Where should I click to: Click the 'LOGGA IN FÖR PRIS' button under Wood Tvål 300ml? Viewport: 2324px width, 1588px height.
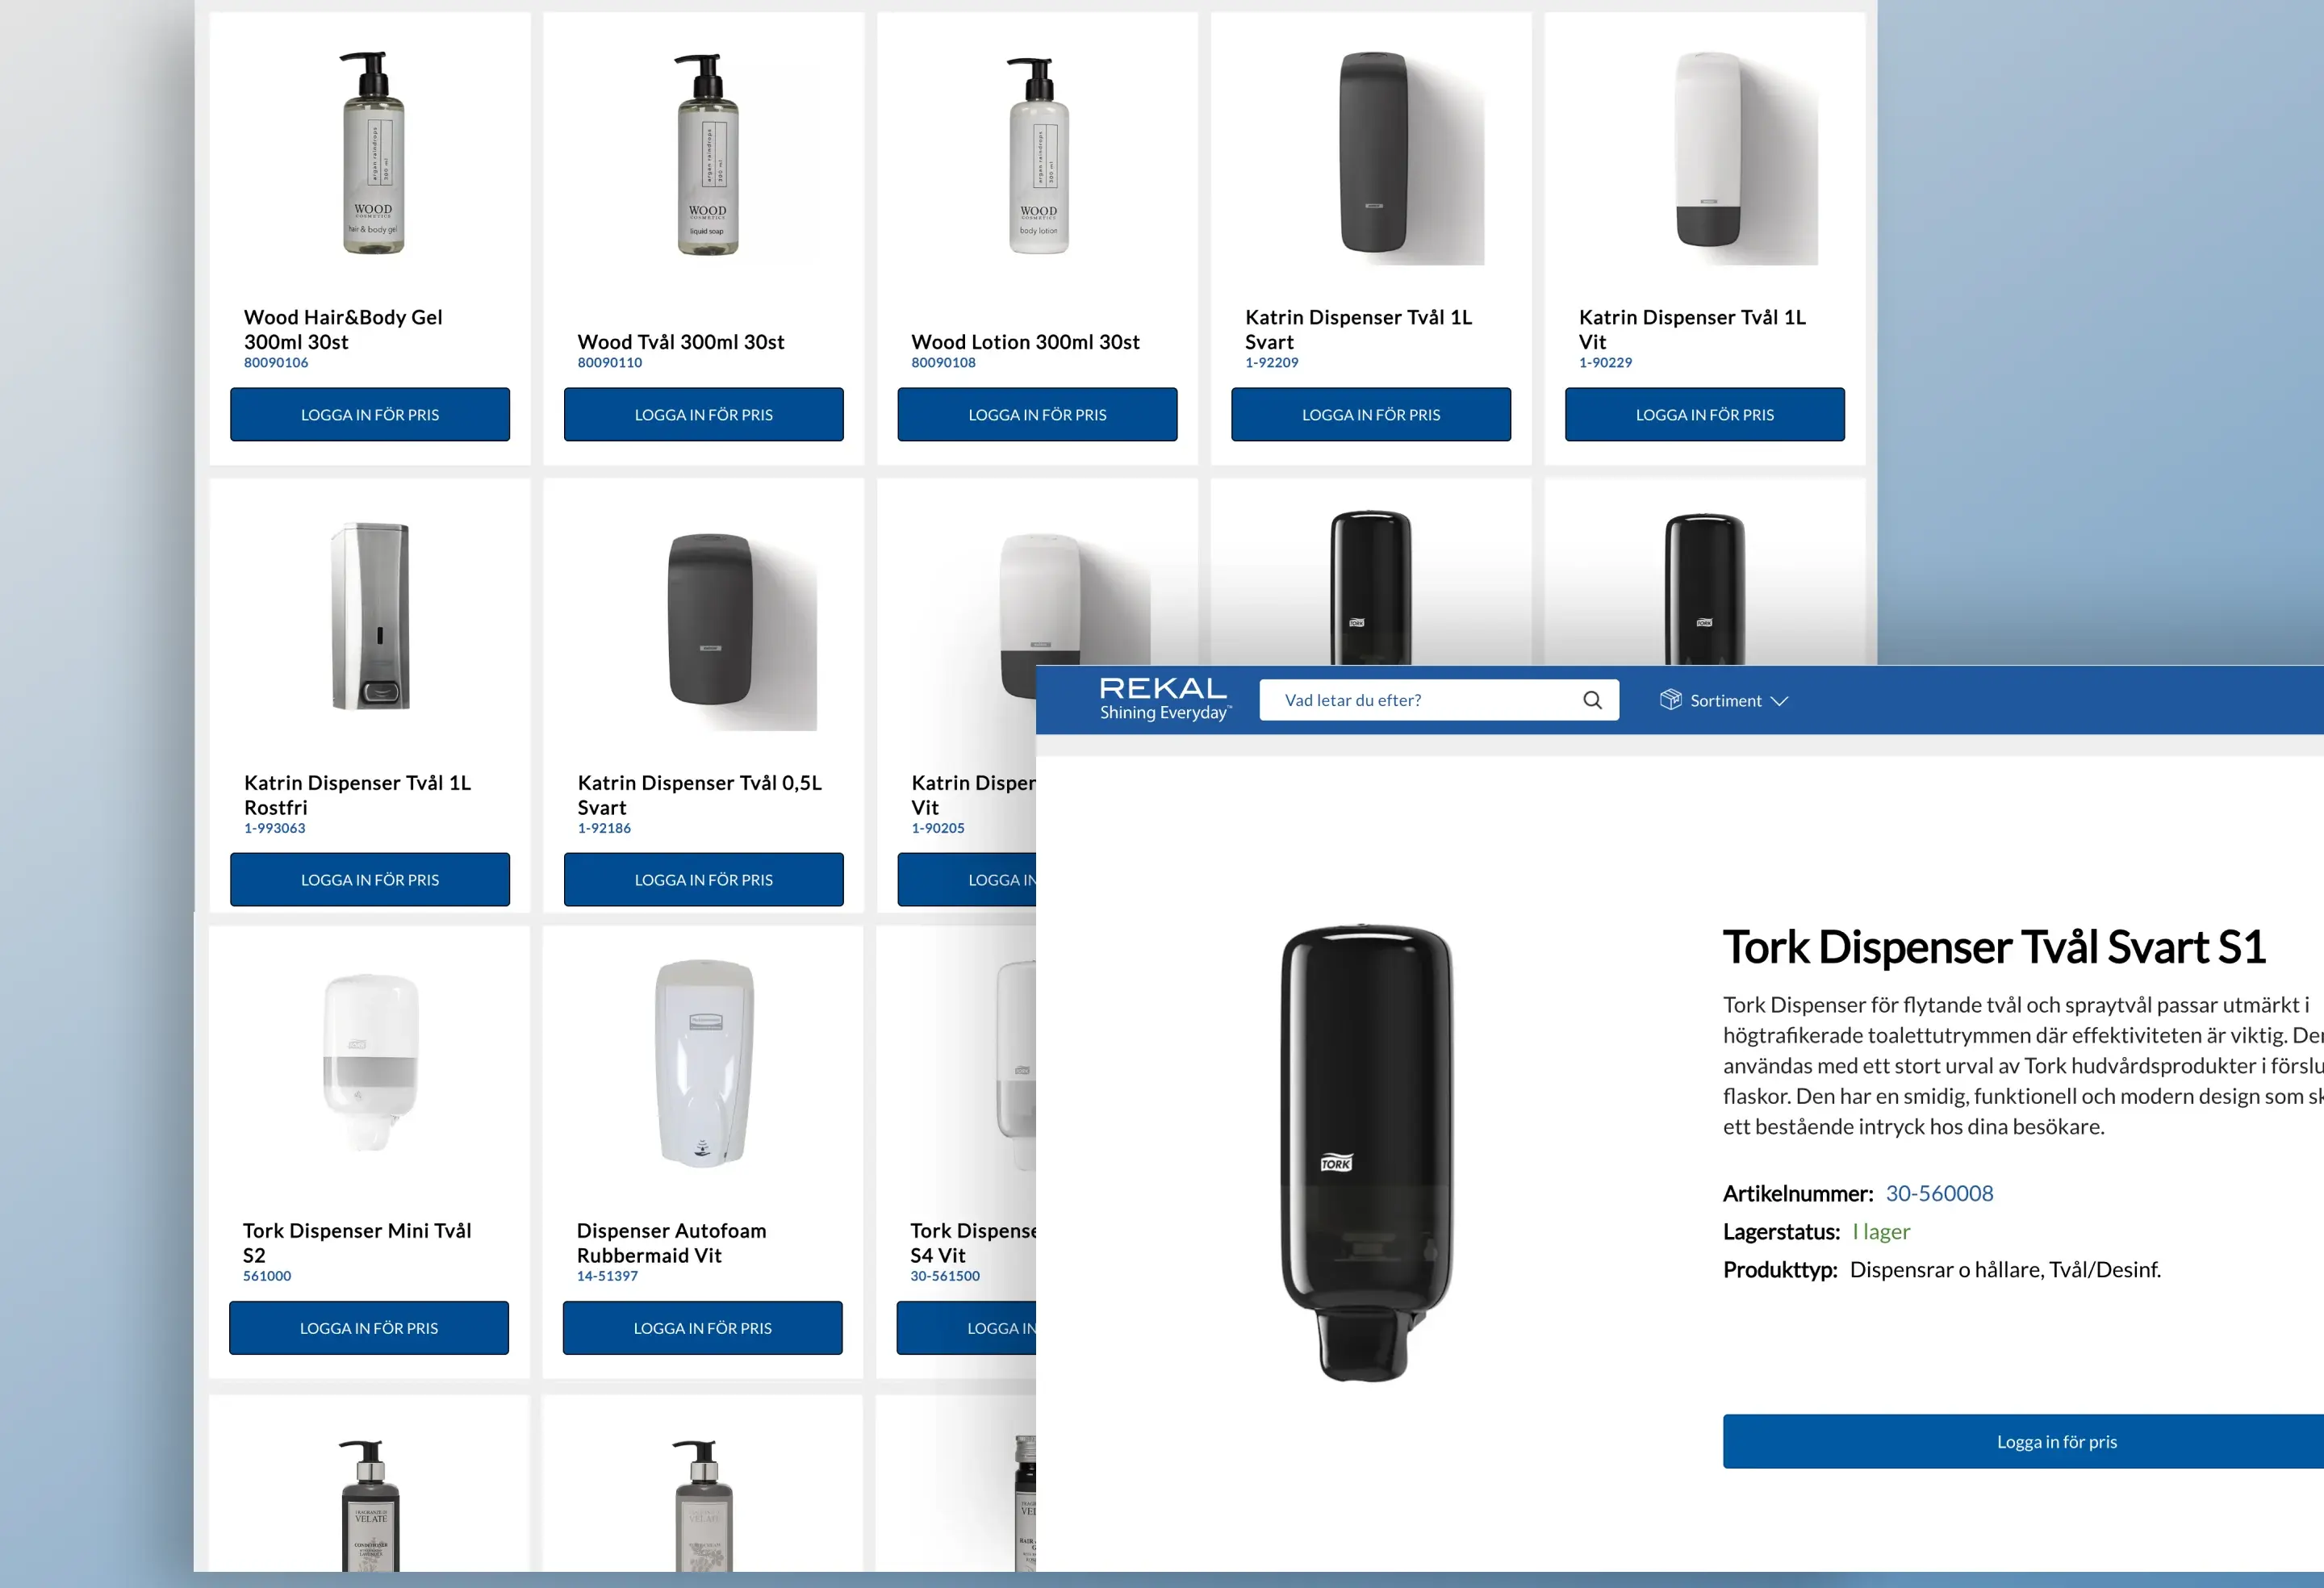(703, 414)
